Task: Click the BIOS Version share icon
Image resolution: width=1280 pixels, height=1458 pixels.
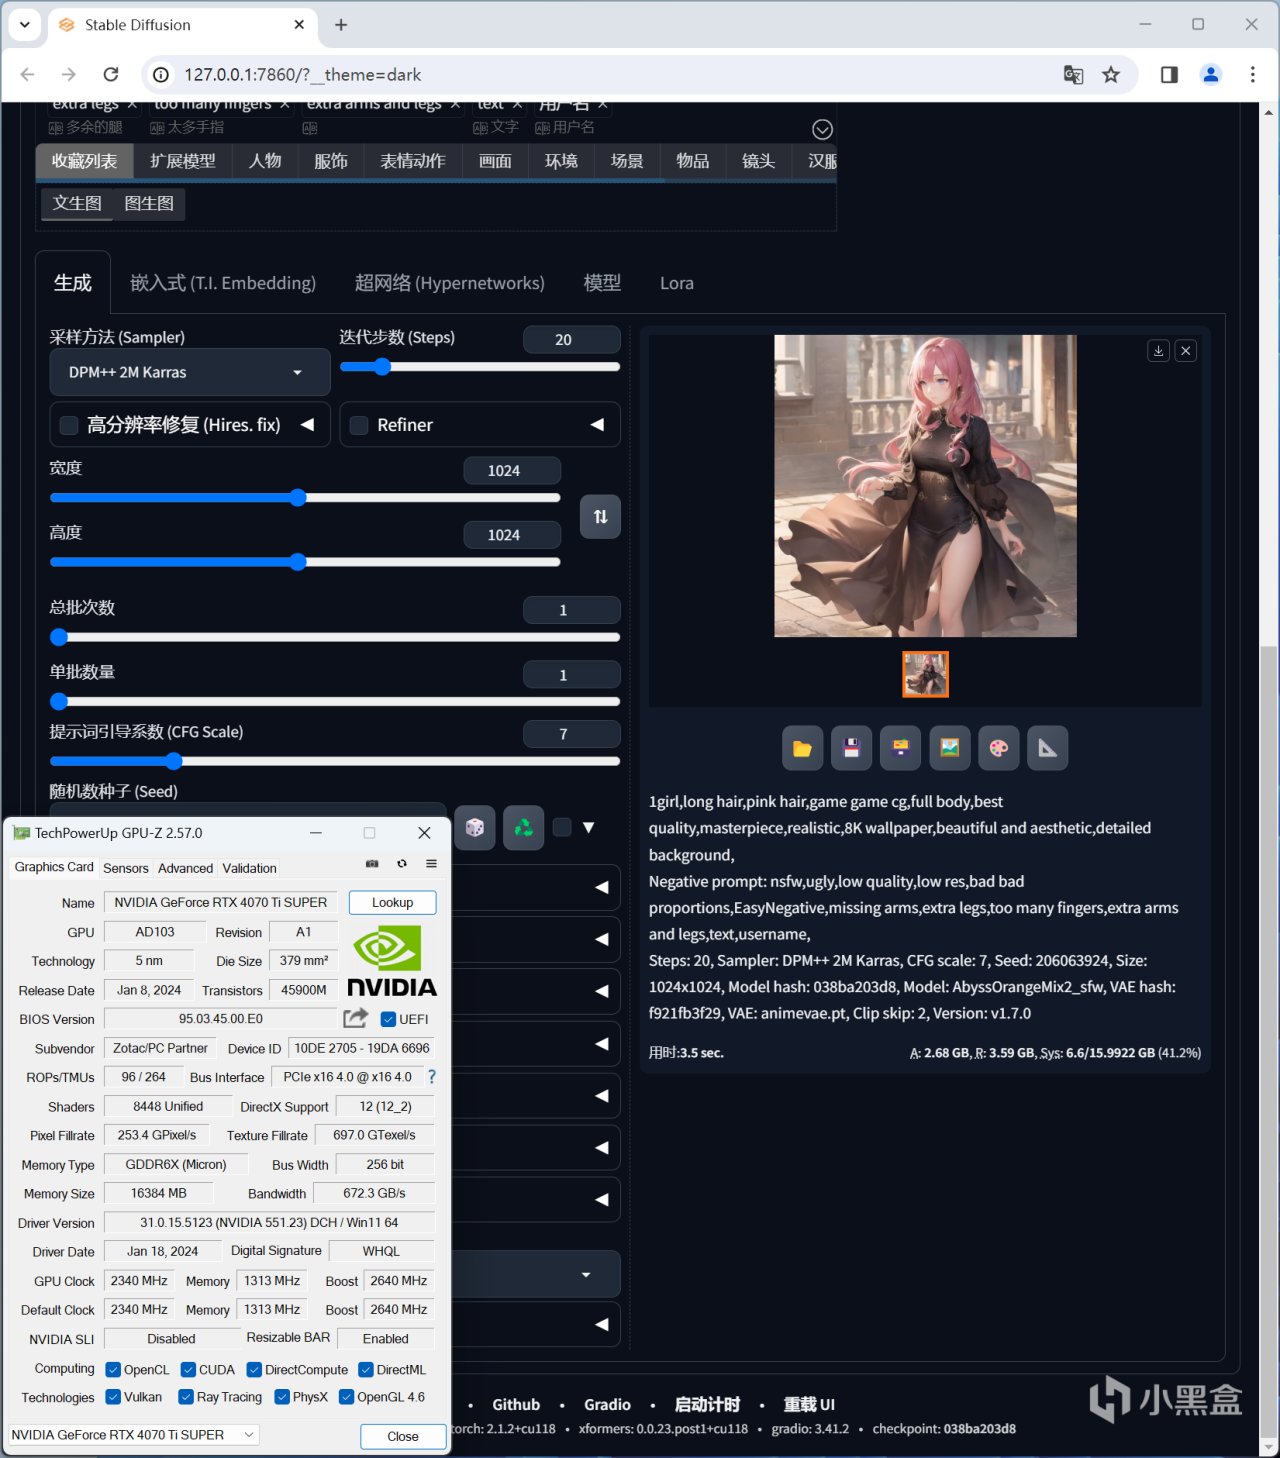Action: pos(355,1018)
